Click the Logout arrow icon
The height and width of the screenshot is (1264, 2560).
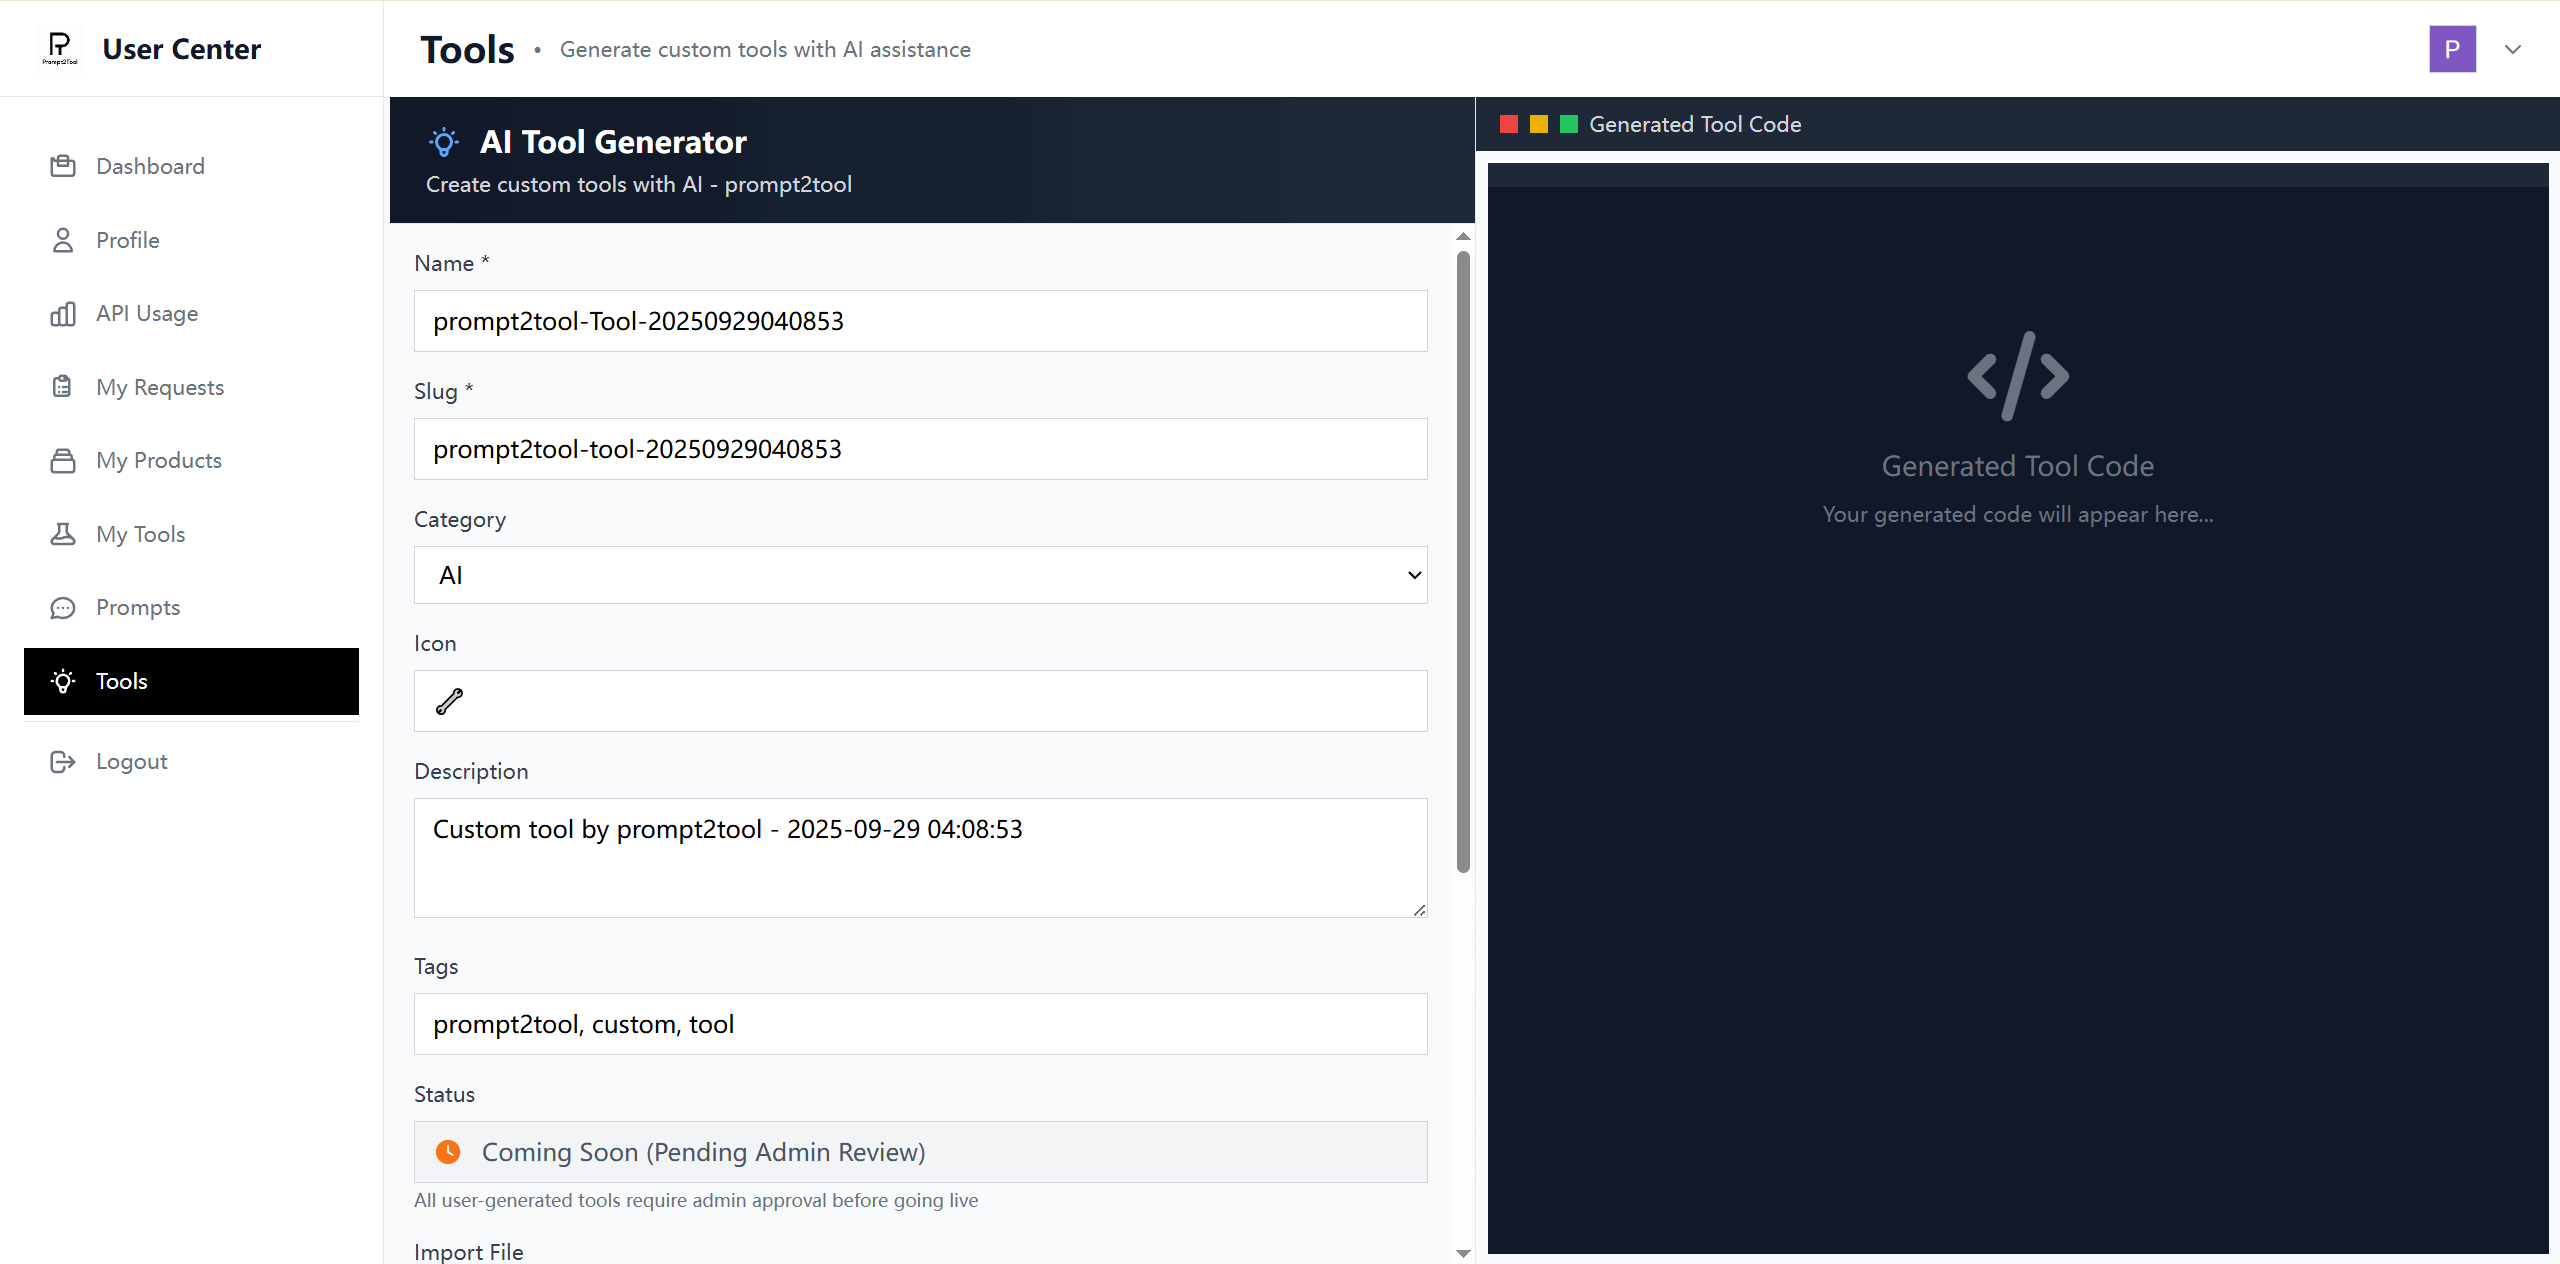pos(63,761)
